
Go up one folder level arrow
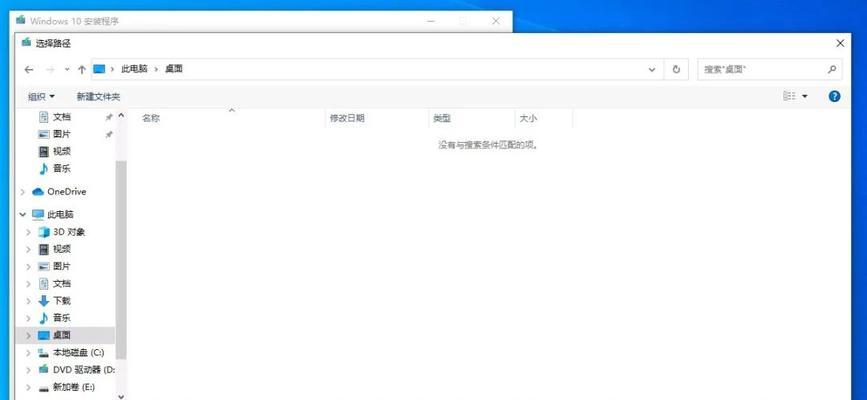coord(82,70)
